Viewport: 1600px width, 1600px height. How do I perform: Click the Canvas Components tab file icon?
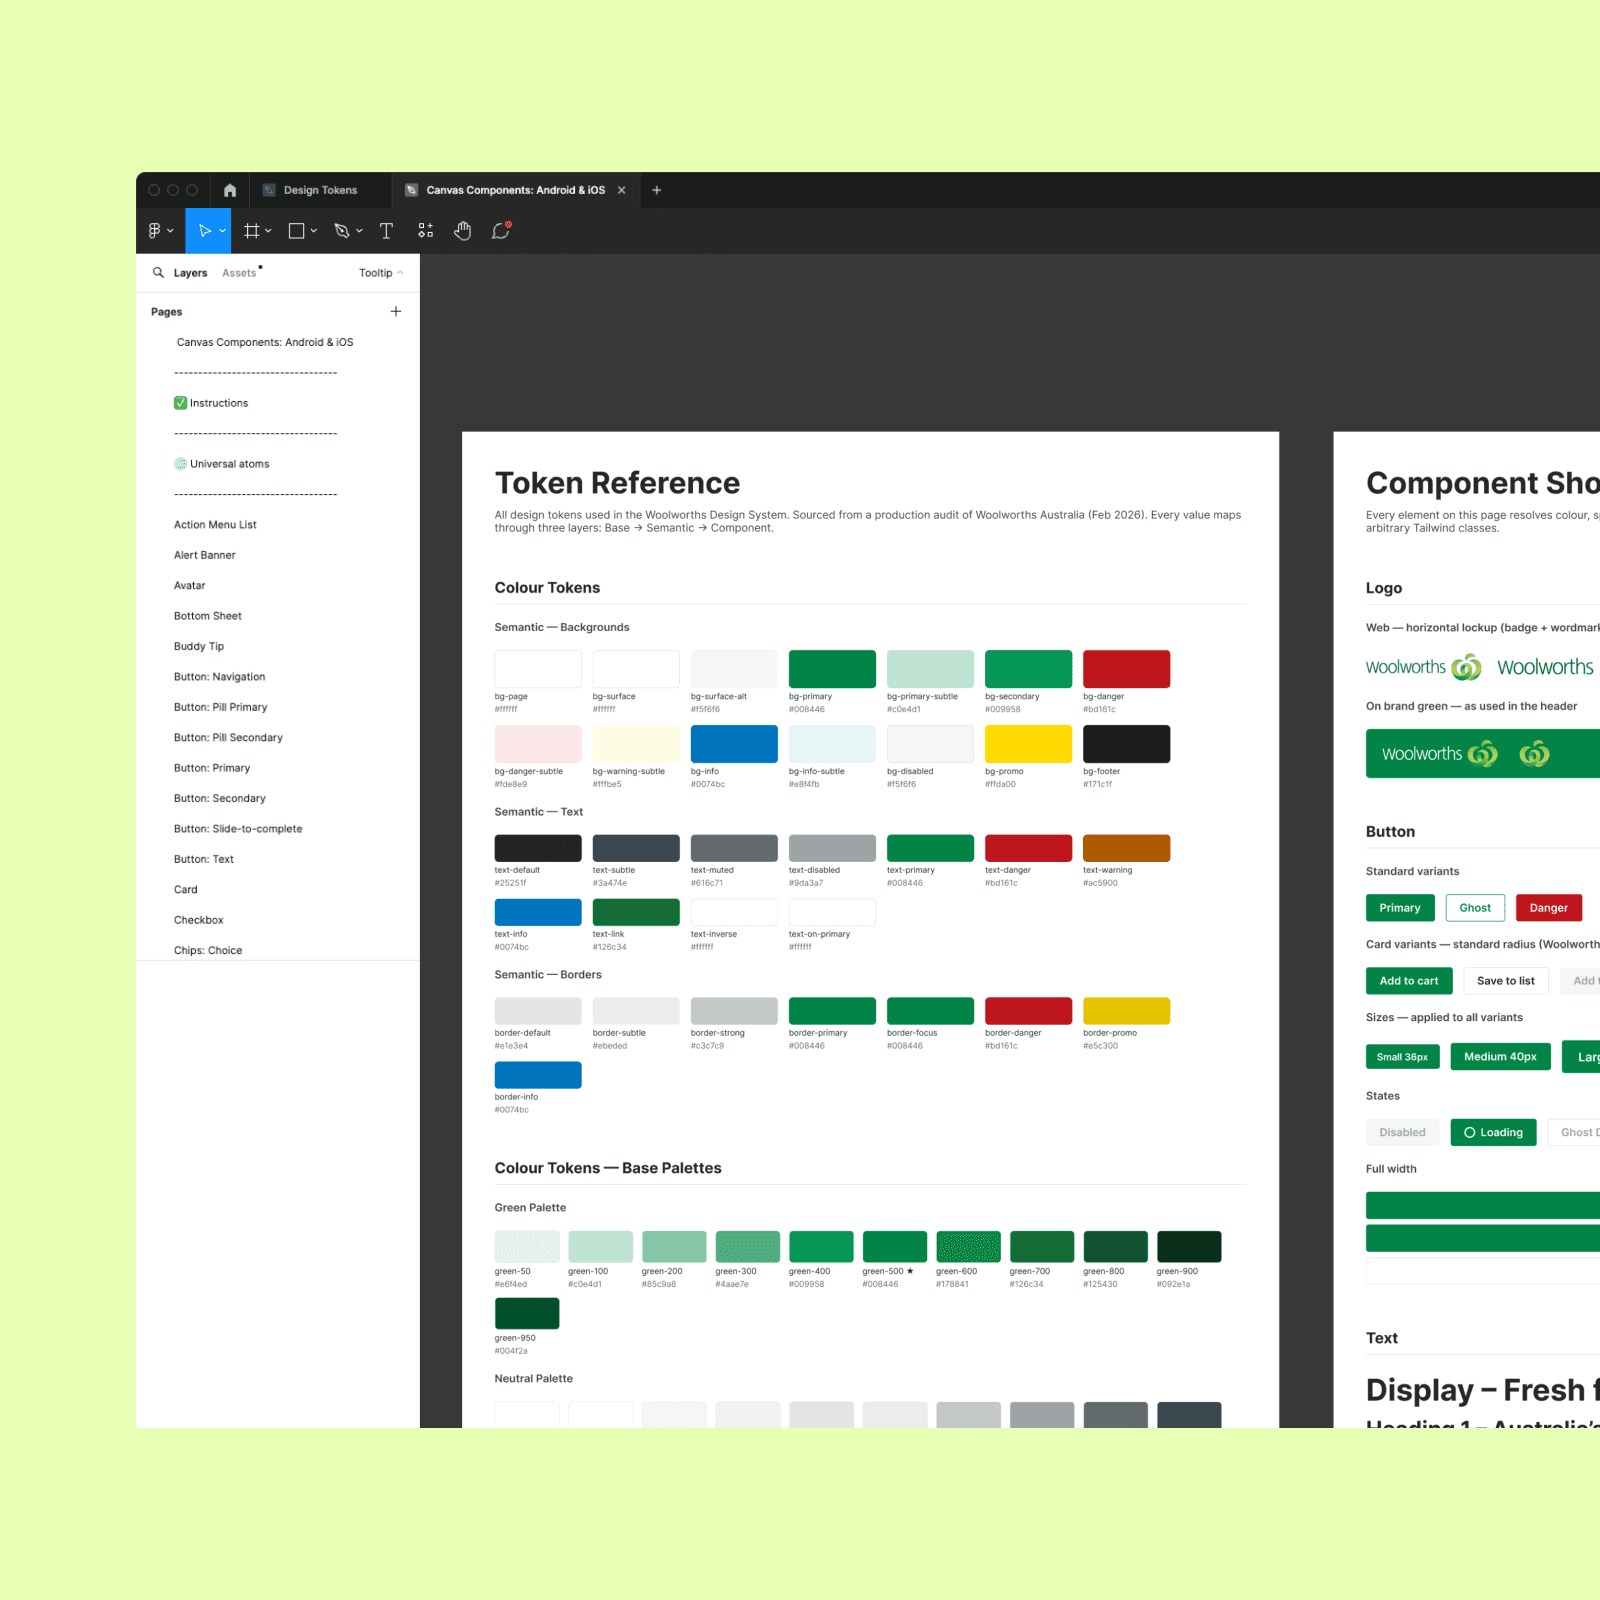[x=411, y=190]
